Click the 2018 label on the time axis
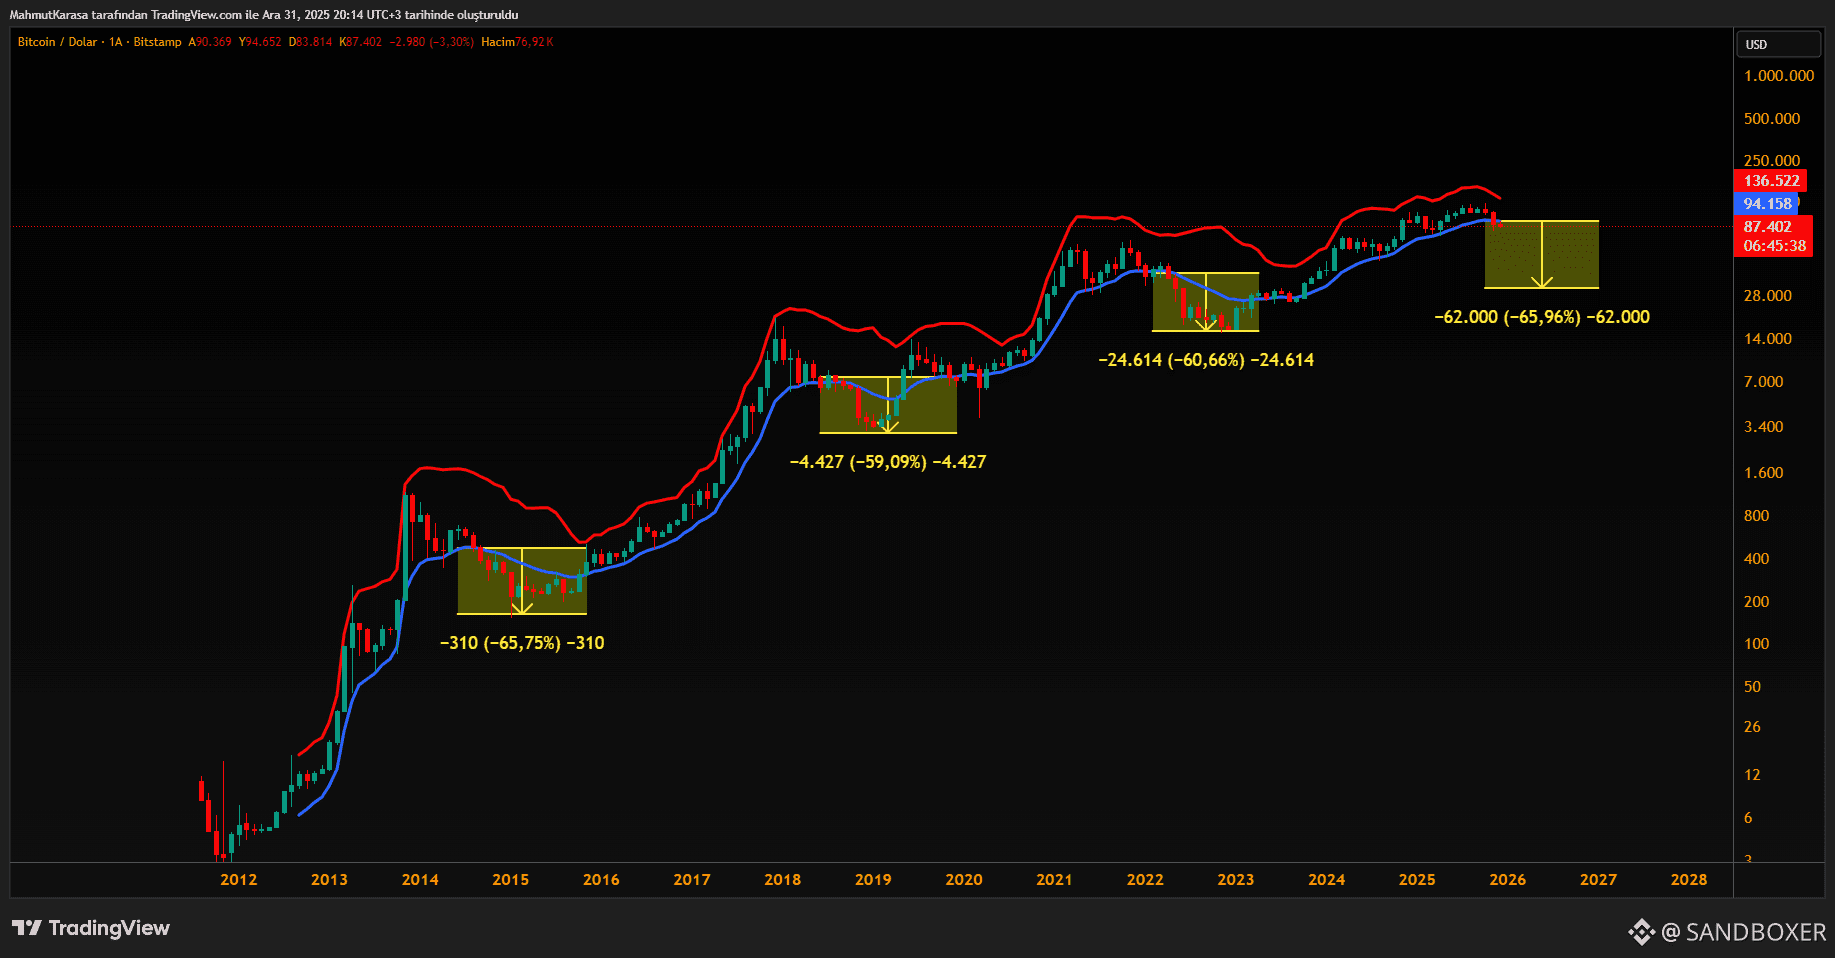 click(783, 880)
